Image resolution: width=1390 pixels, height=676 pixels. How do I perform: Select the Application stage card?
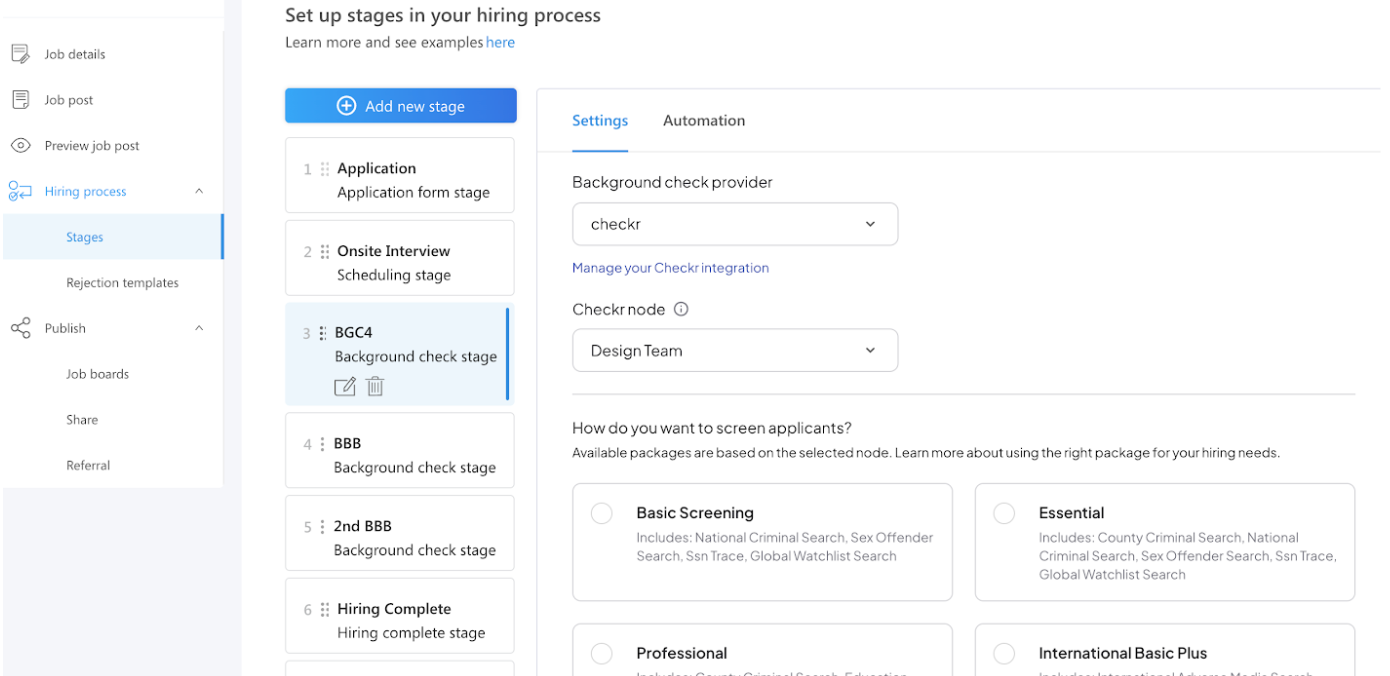(x=400, y=175)
